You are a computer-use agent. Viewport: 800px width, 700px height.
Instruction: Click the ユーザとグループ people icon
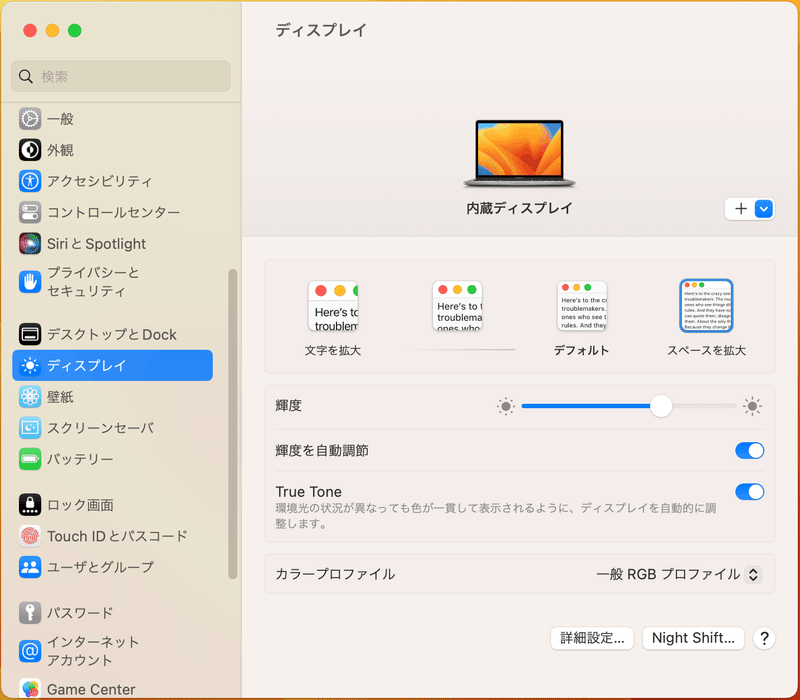(x=30, y=567)
